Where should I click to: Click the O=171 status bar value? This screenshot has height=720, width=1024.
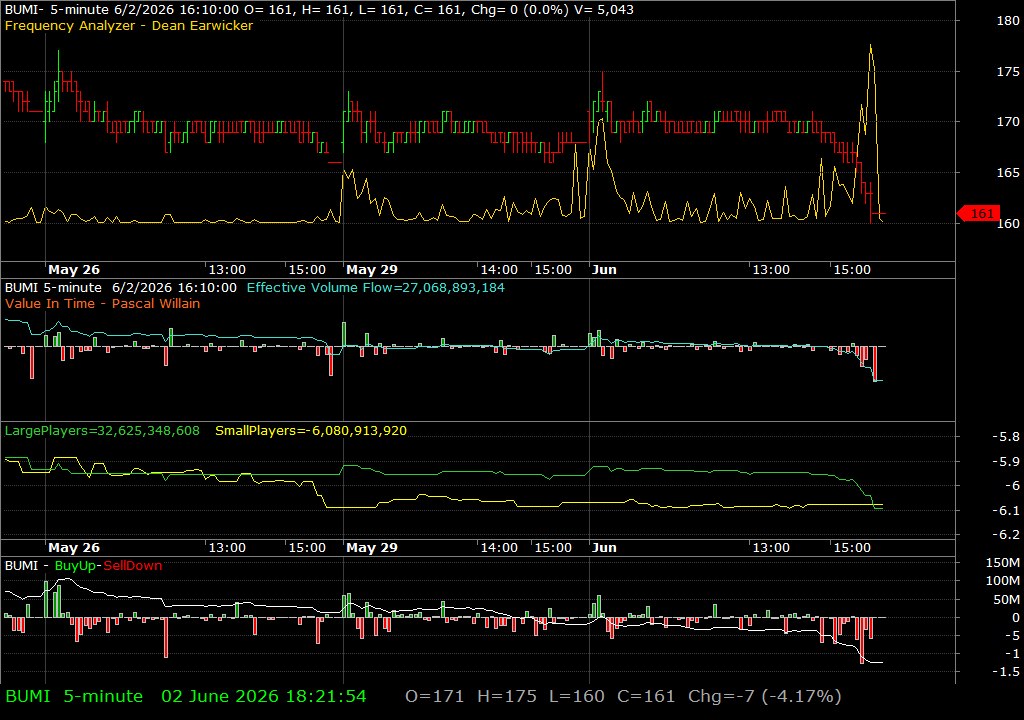[434, 696]
